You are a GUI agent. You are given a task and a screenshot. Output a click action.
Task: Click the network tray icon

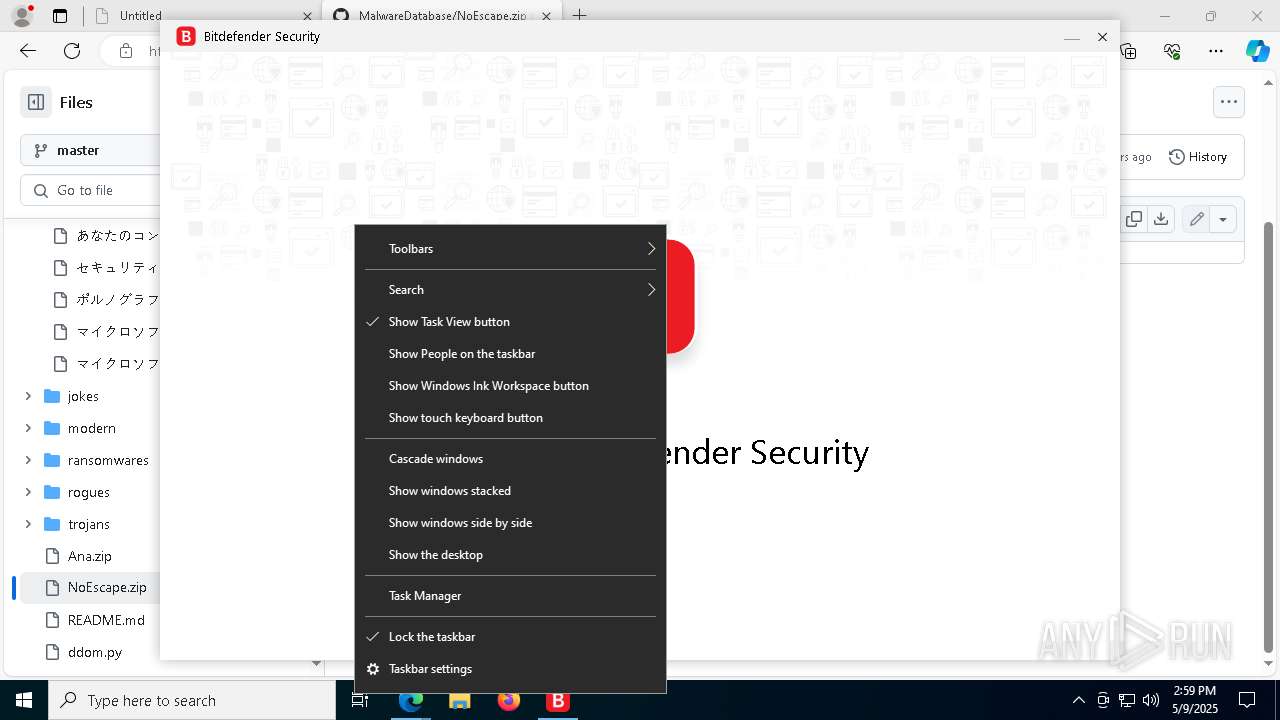click(1127, 700)
